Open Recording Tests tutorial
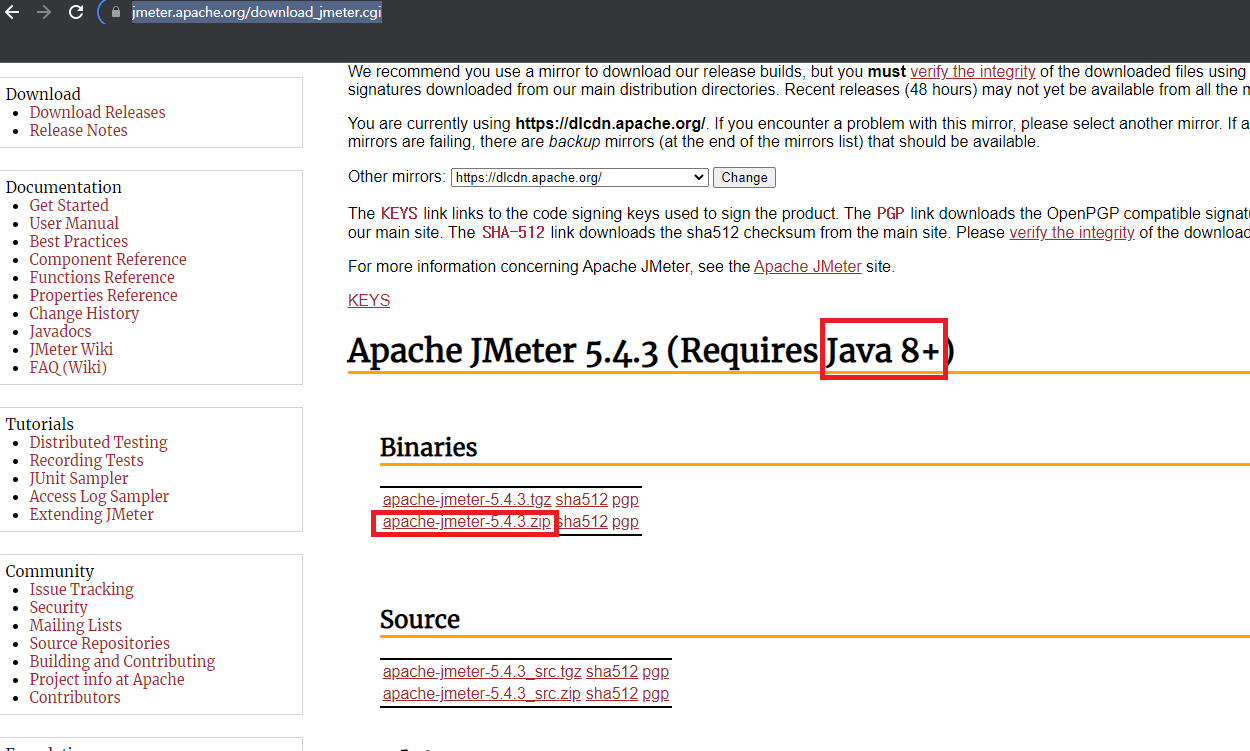The width and height of the screenshot is (1250, 751). [x=86, y=460]
